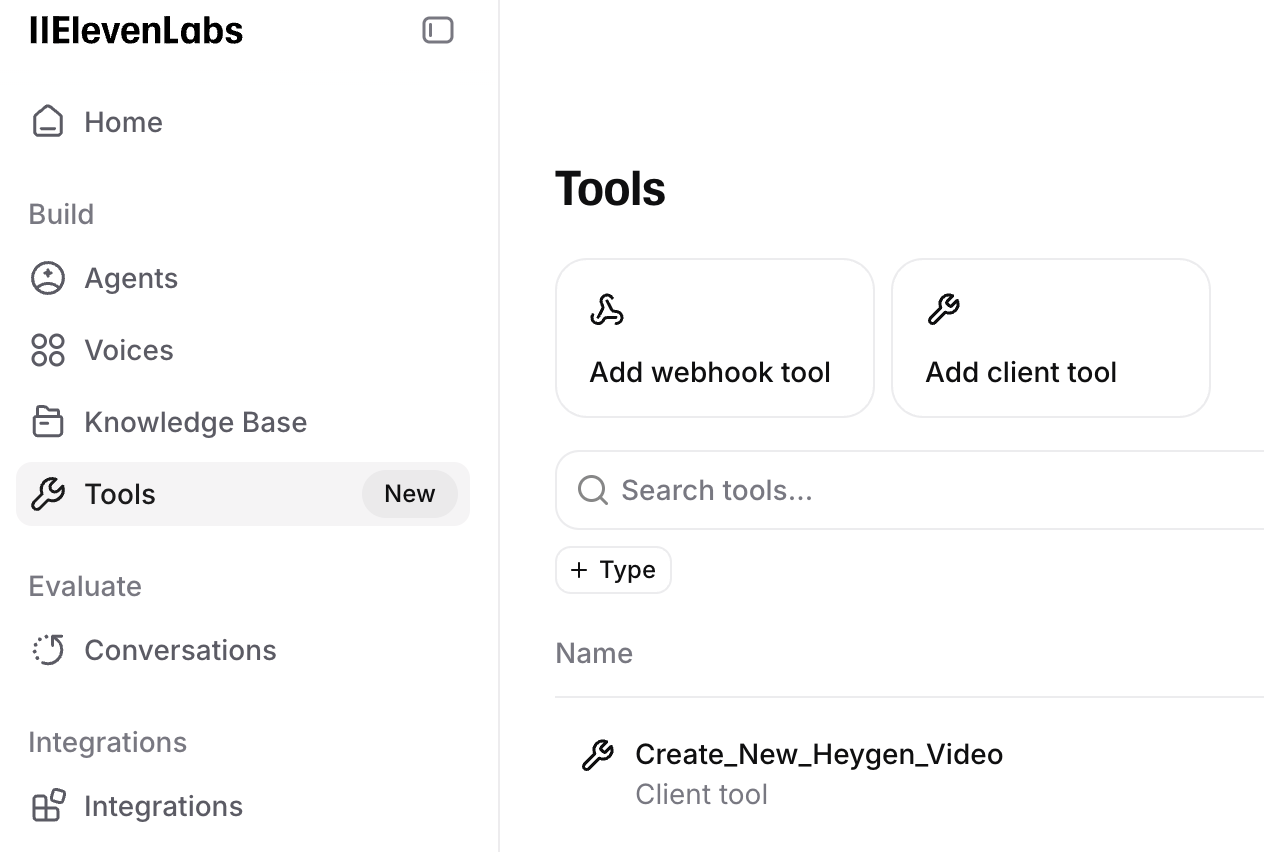1264x852 pixels.
Task: Click the ElevenLabs logo
Action: point(135,30)
